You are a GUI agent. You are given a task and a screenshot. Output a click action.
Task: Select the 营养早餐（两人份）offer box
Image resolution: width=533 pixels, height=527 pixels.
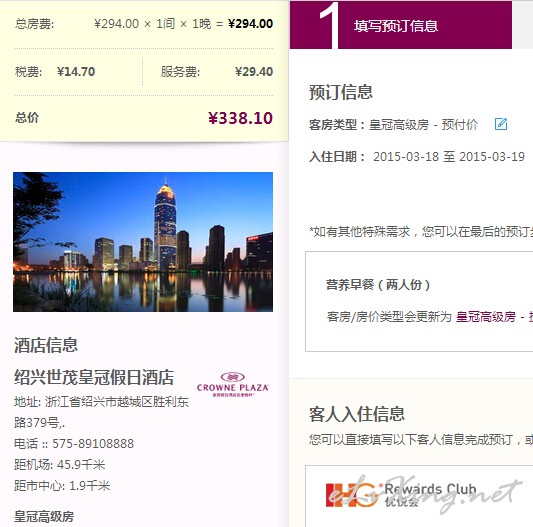tap(419, 301)
